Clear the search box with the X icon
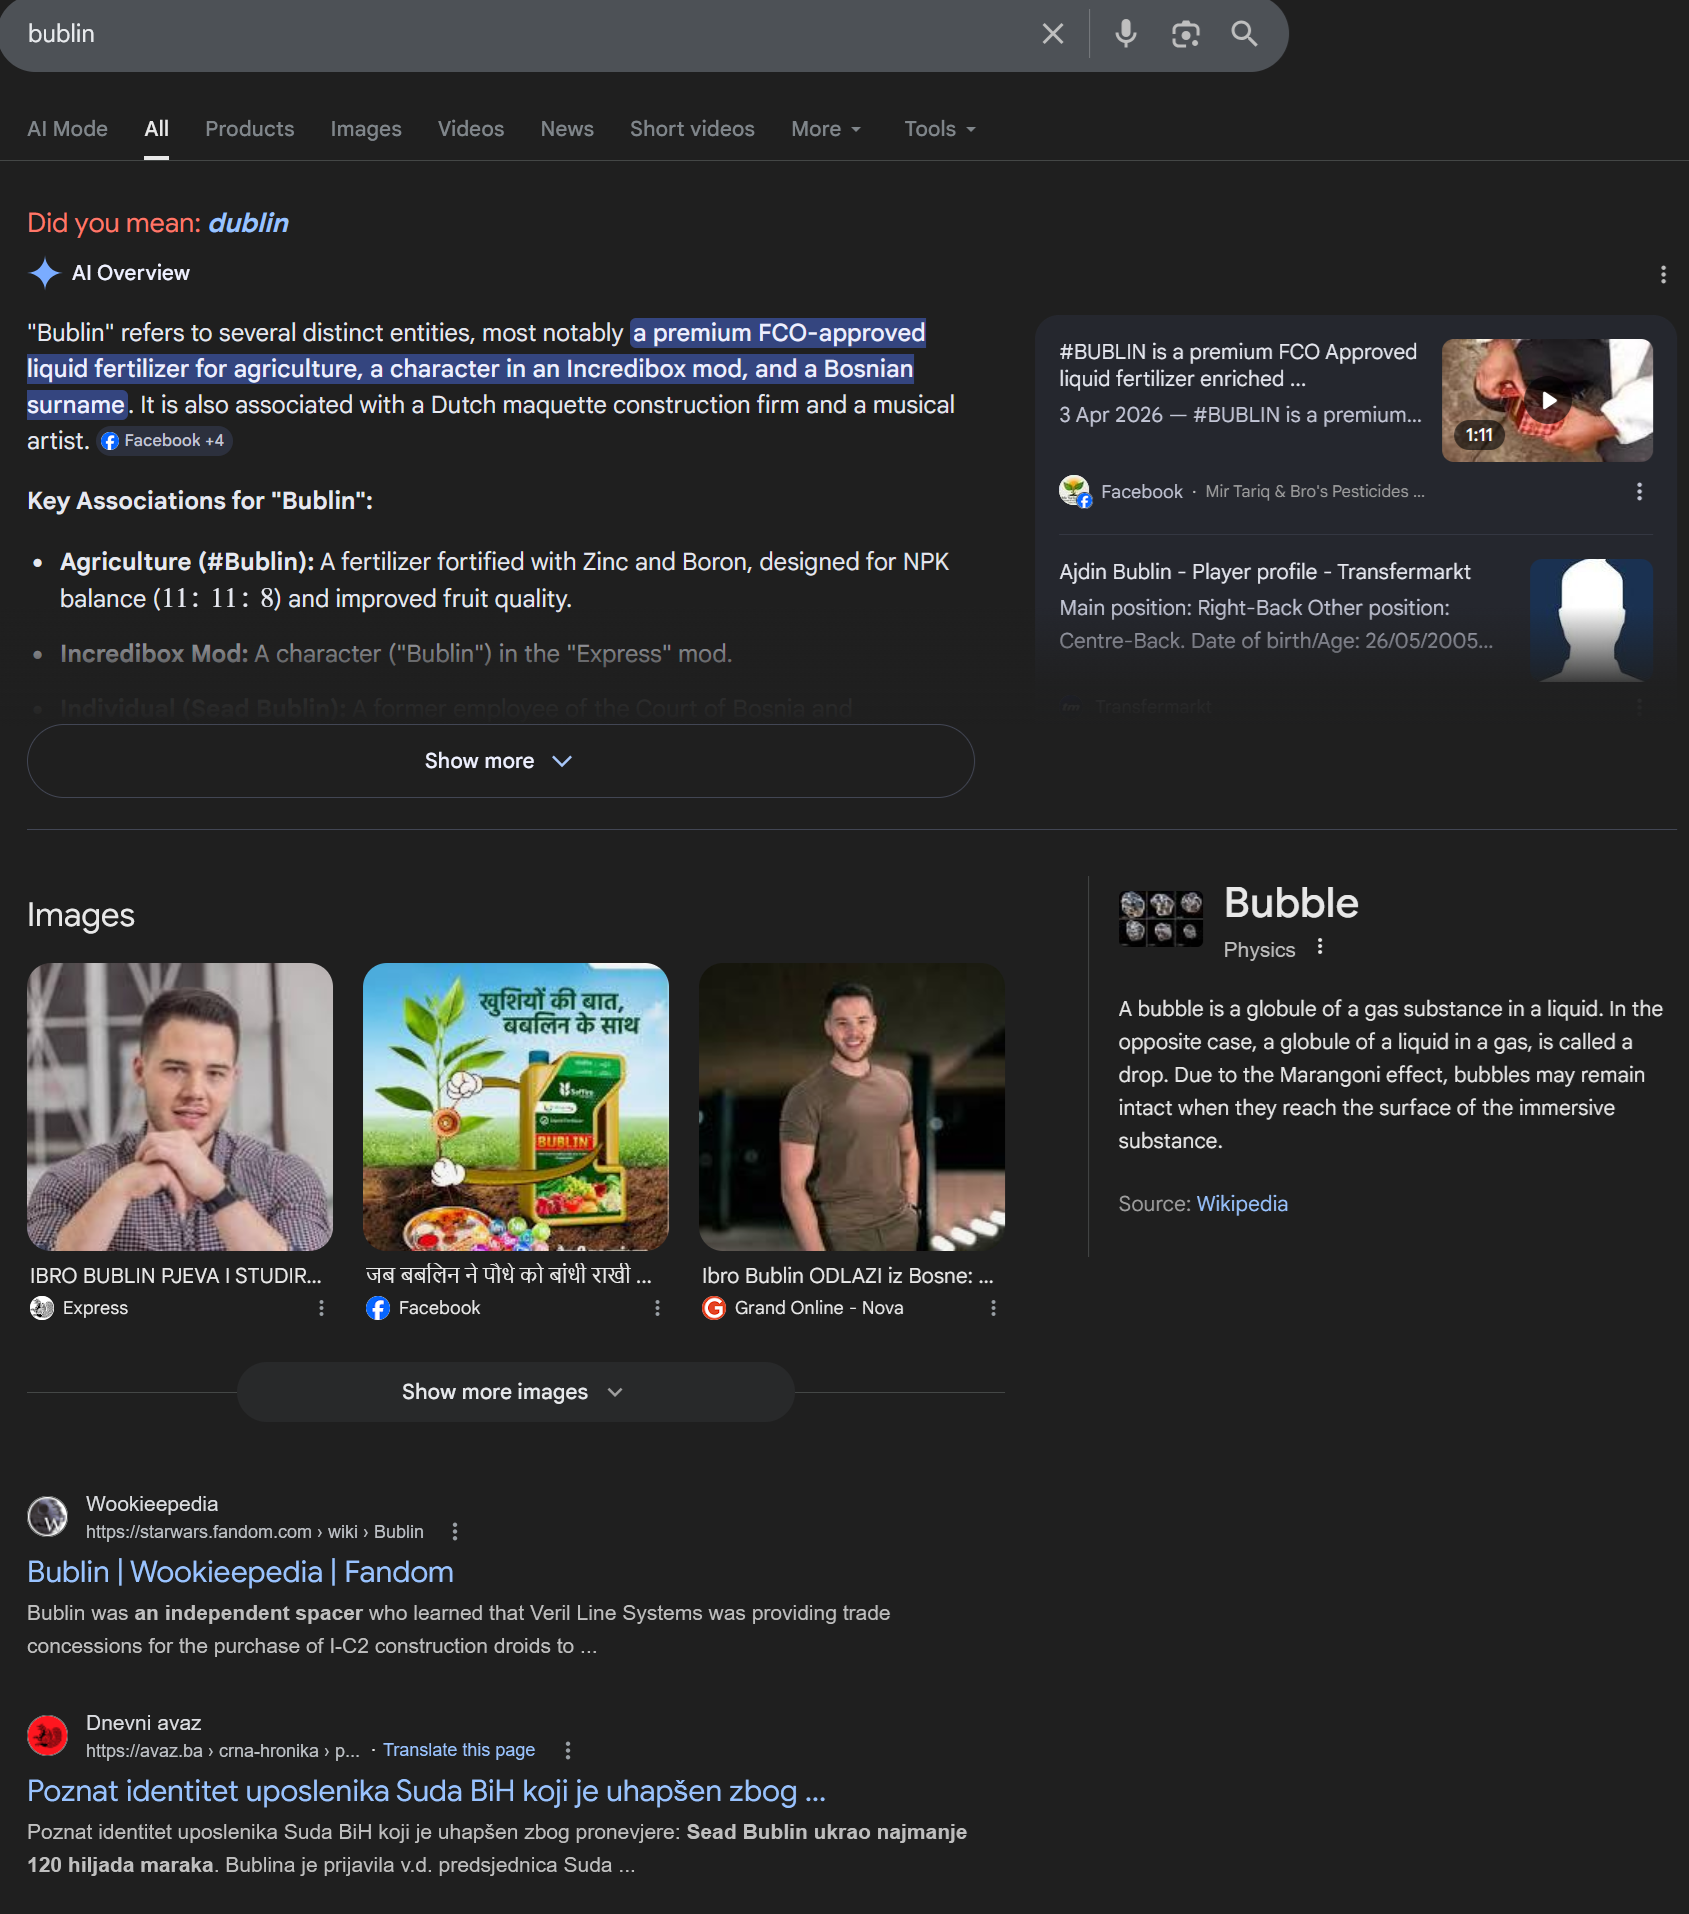The width and height of the screenshot is (1689, 1914). click(x=1052, y=34)
